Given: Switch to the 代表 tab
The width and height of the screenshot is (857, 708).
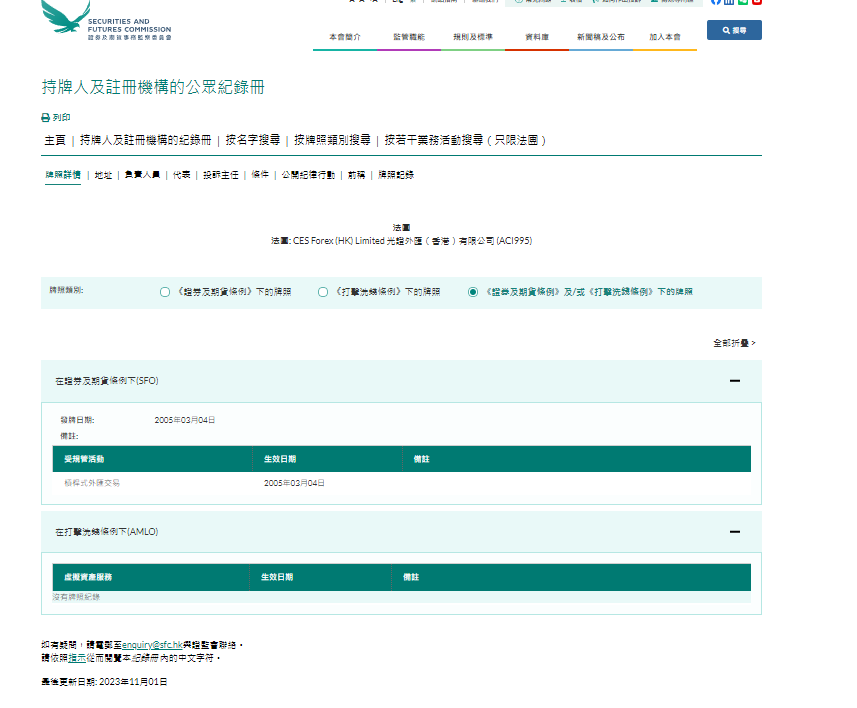Looking at the screenshot, I should coord(181,175).
